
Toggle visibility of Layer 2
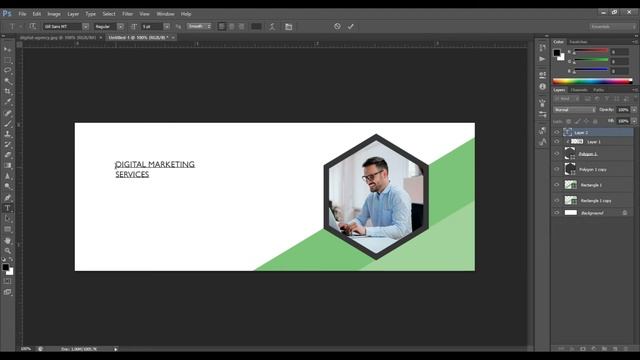point(557,132)
